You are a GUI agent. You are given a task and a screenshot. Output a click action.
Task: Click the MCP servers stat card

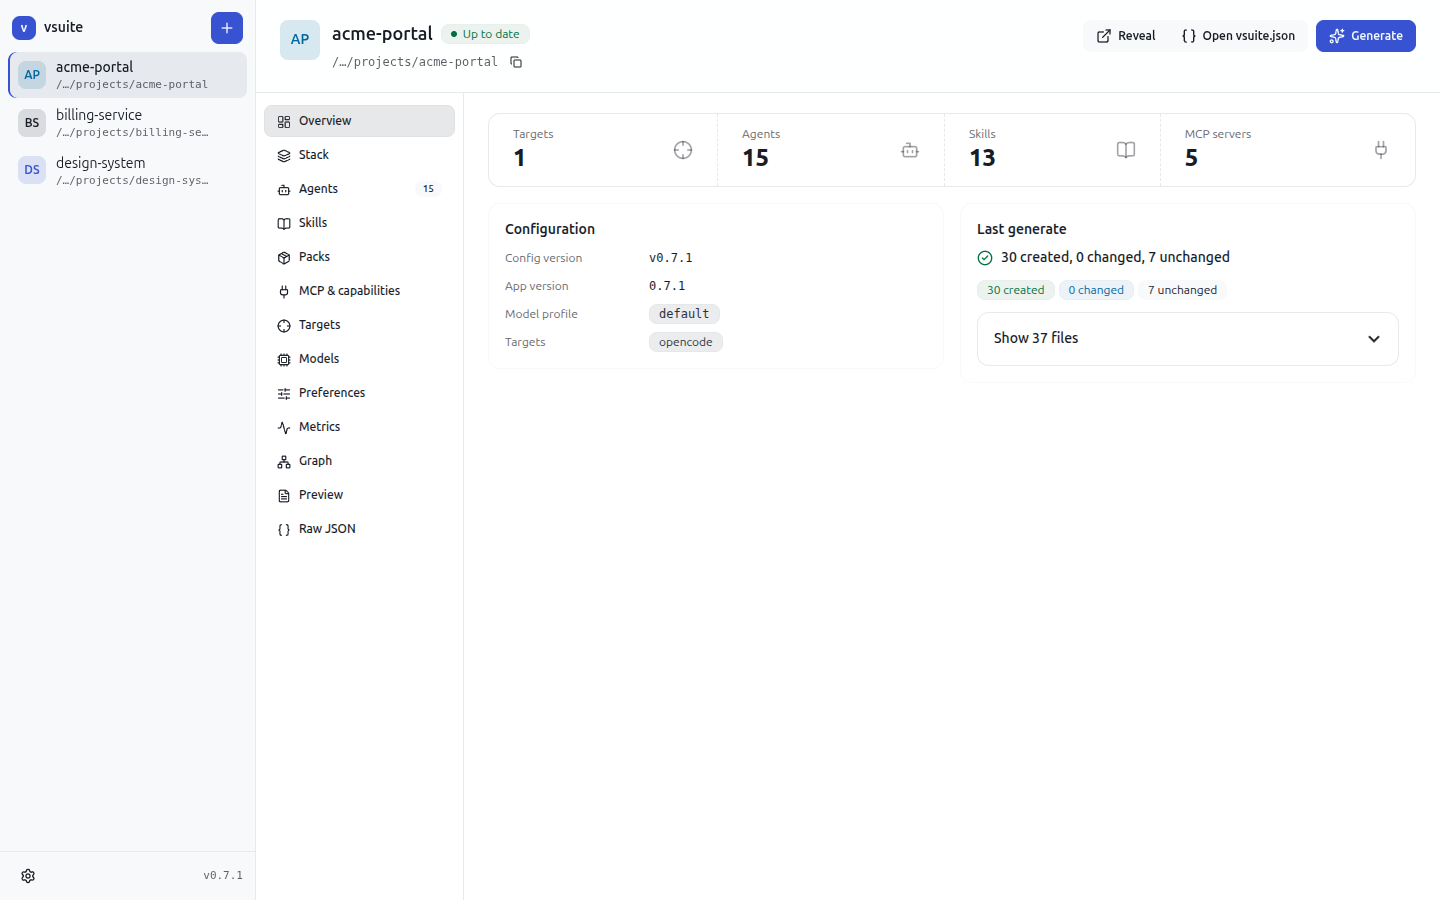(x=1288, y=150)
